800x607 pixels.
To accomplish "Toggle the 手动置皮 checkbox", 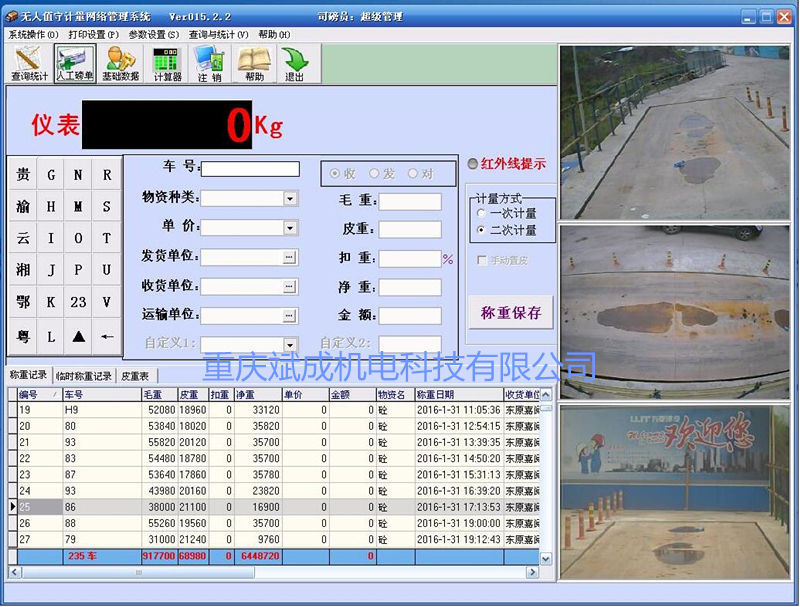I will point(481,260).
